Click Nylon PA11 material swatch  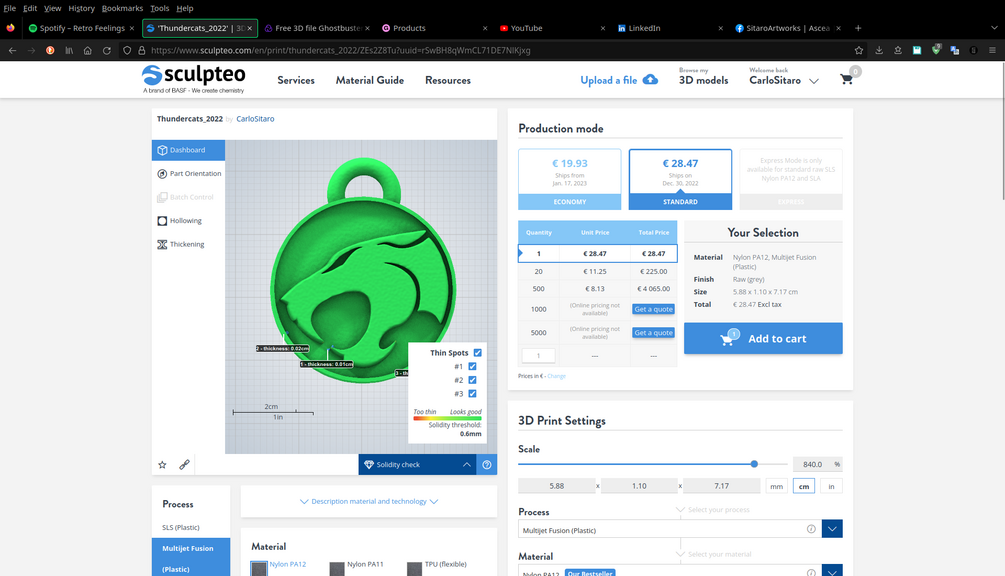coord(337,568)
